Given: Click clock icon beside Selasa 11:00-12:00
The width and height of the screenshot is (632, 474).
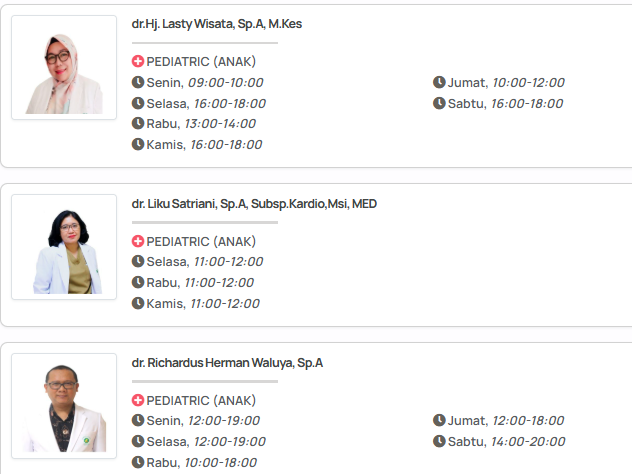Looking at the screenshot, I should 138,261.
